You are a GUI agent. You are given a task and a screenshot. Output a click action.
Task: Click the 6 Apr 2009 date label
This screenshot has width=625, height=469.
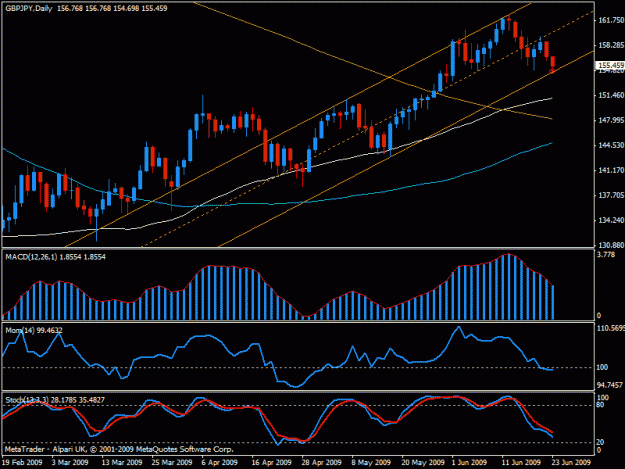click(x=220, y=463)
